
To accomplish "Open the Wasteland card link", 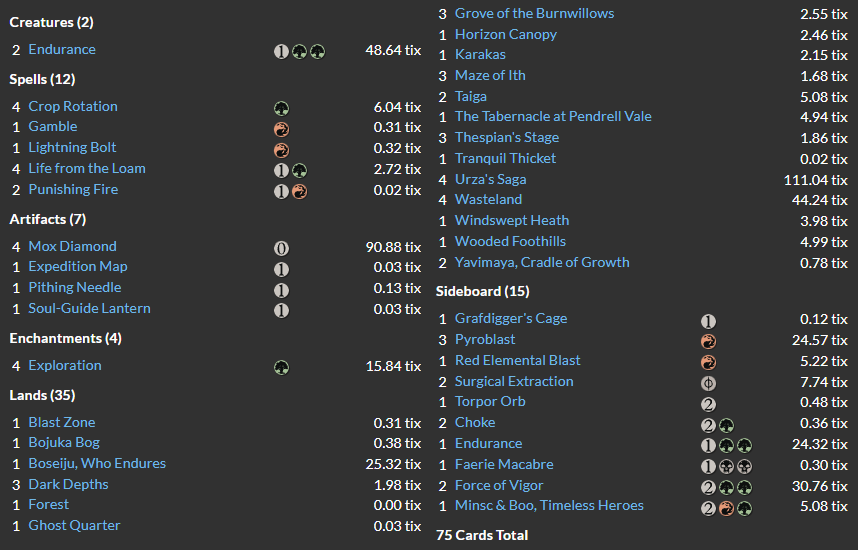I will (x=488, y=199).
